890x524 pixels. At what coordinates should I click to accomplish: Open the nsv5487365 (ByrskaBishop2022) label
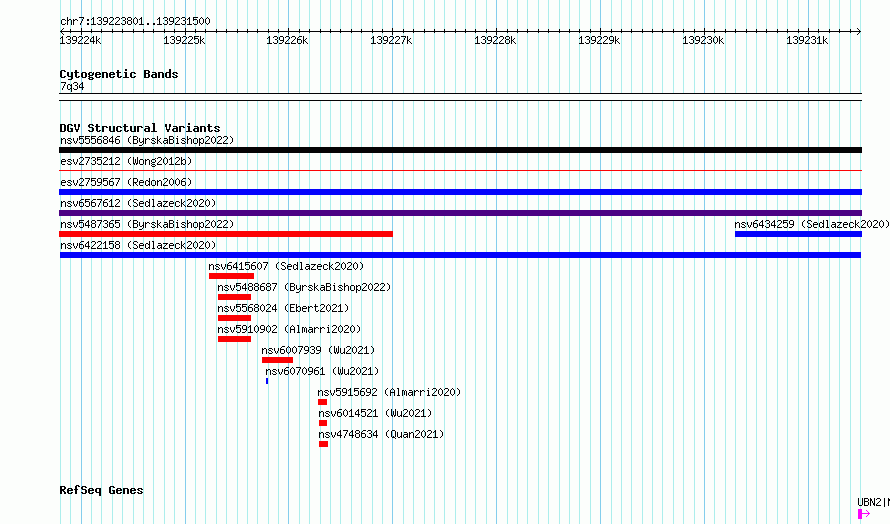[x=147, y=224]
